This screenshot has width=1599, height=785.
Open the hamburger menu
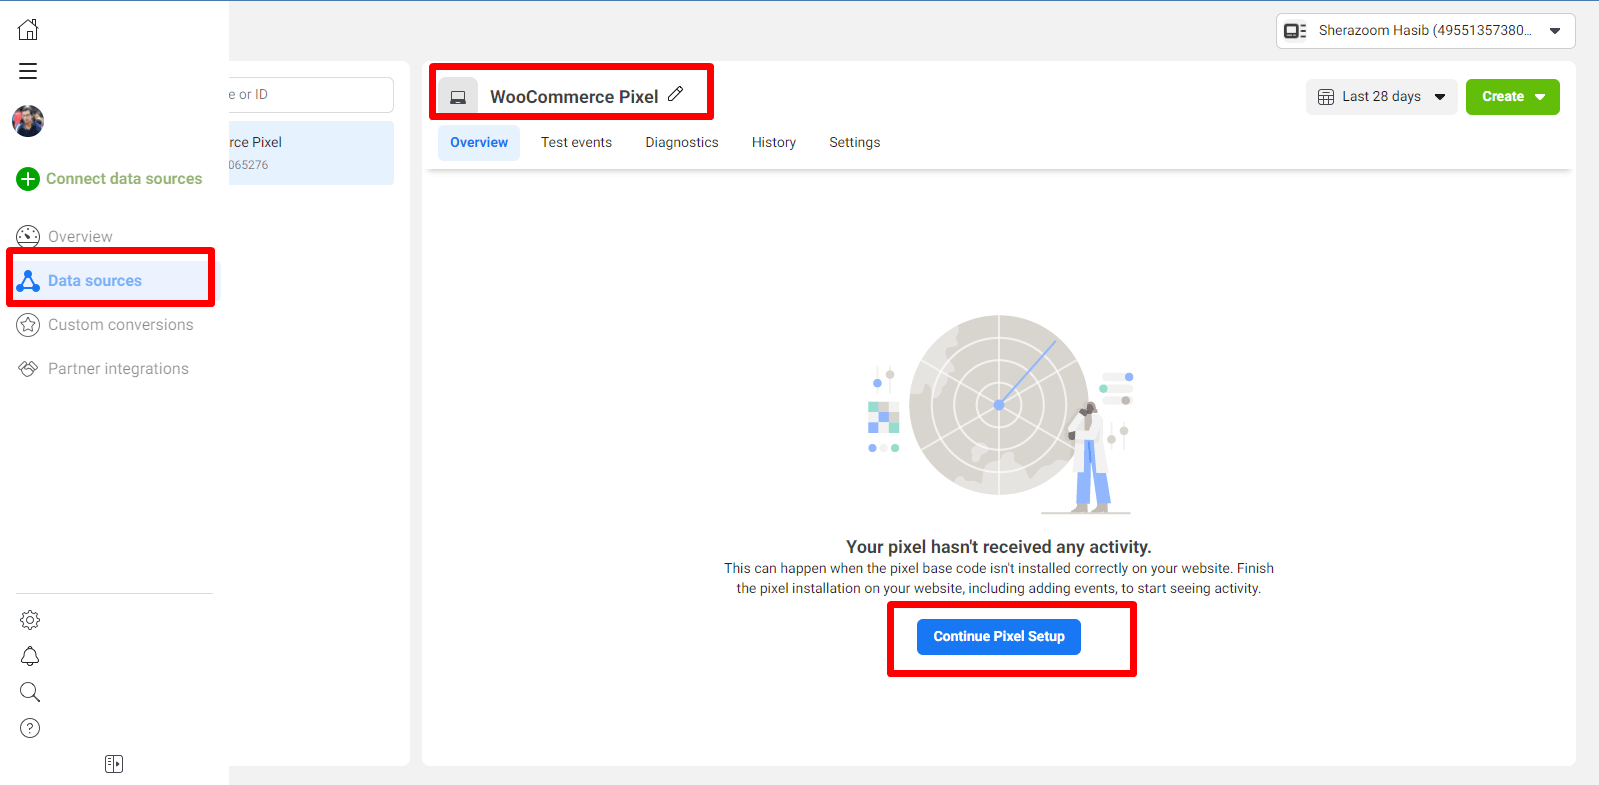click(x=28, y=71)
